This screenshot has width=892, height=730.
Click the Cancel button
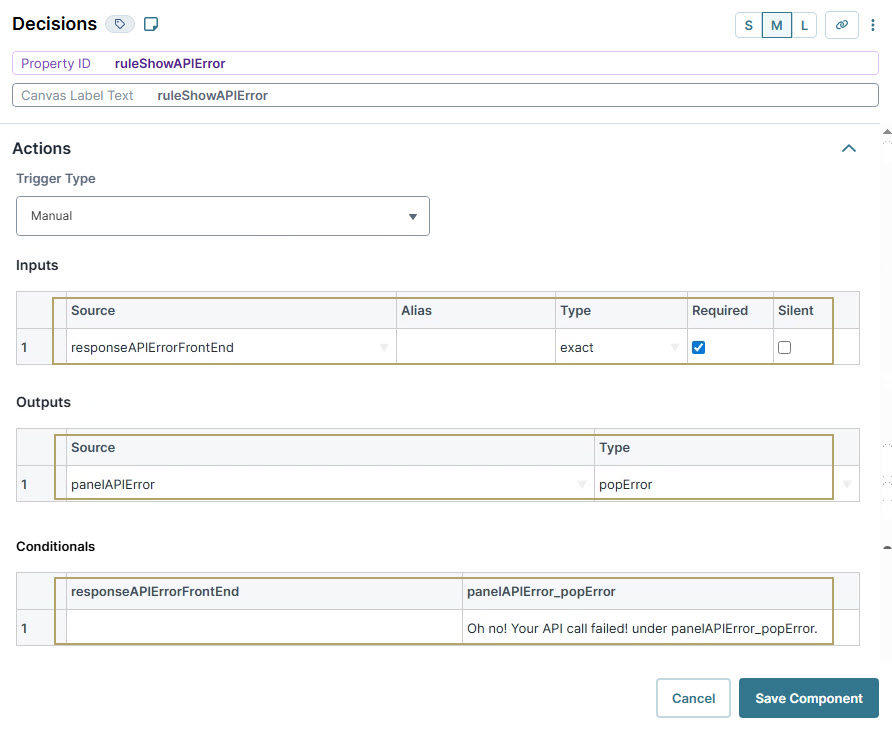pos(693,698)
